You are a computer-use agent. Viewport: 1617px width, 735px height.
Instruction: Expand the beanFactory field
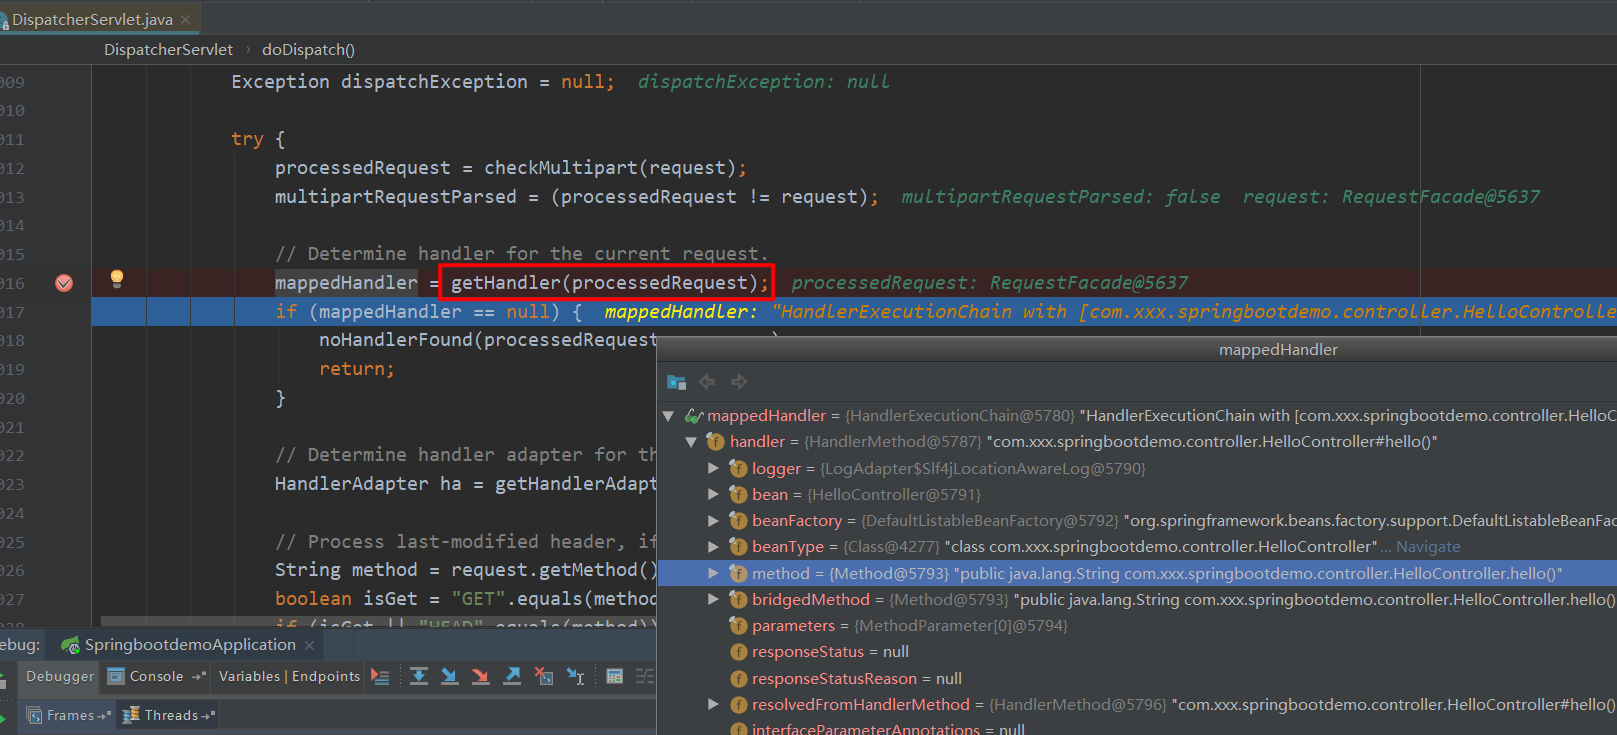click(713, 520)
